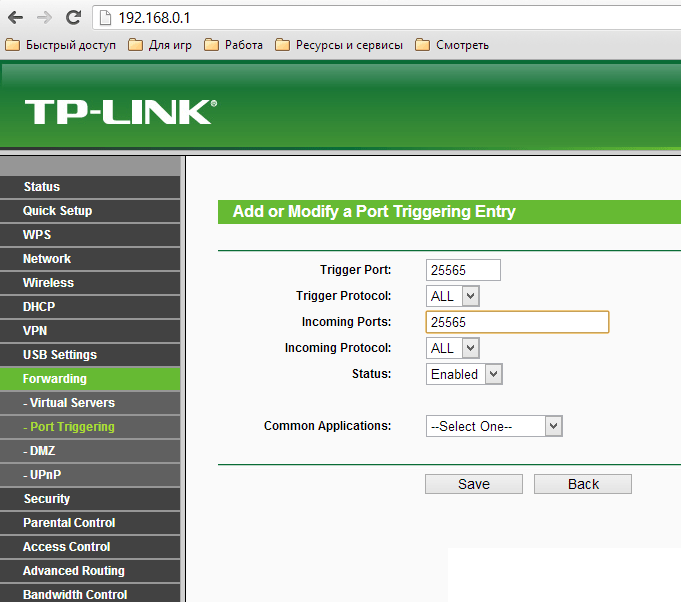This screenshot has width=681, height=602.
Task: Open the Common Applications dropdown
Action: point(494,426)
